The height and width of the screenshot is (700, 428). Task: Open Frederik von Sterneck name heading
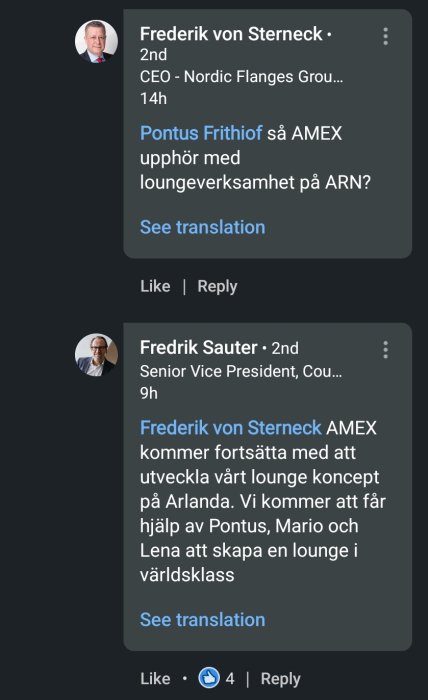(231, 34)
